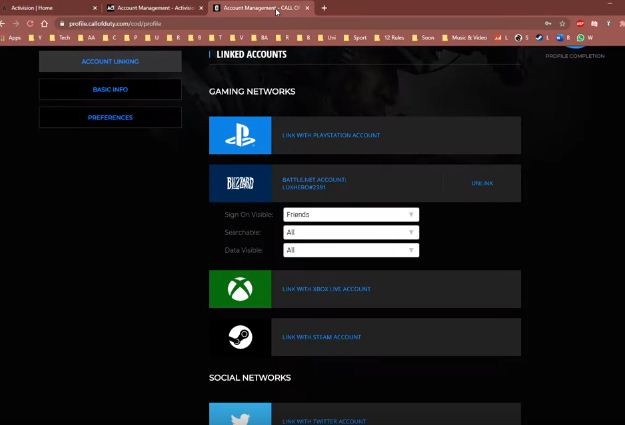Go back with the browser back arrow
The height and width of the screenshot is (425, 625).
(3, 24)
